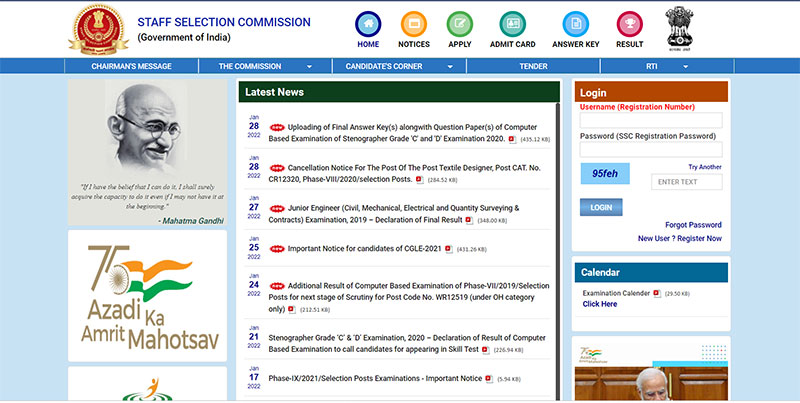Open Forgot Password link
The image size is (800, 403).
click(x=693, y=225)
